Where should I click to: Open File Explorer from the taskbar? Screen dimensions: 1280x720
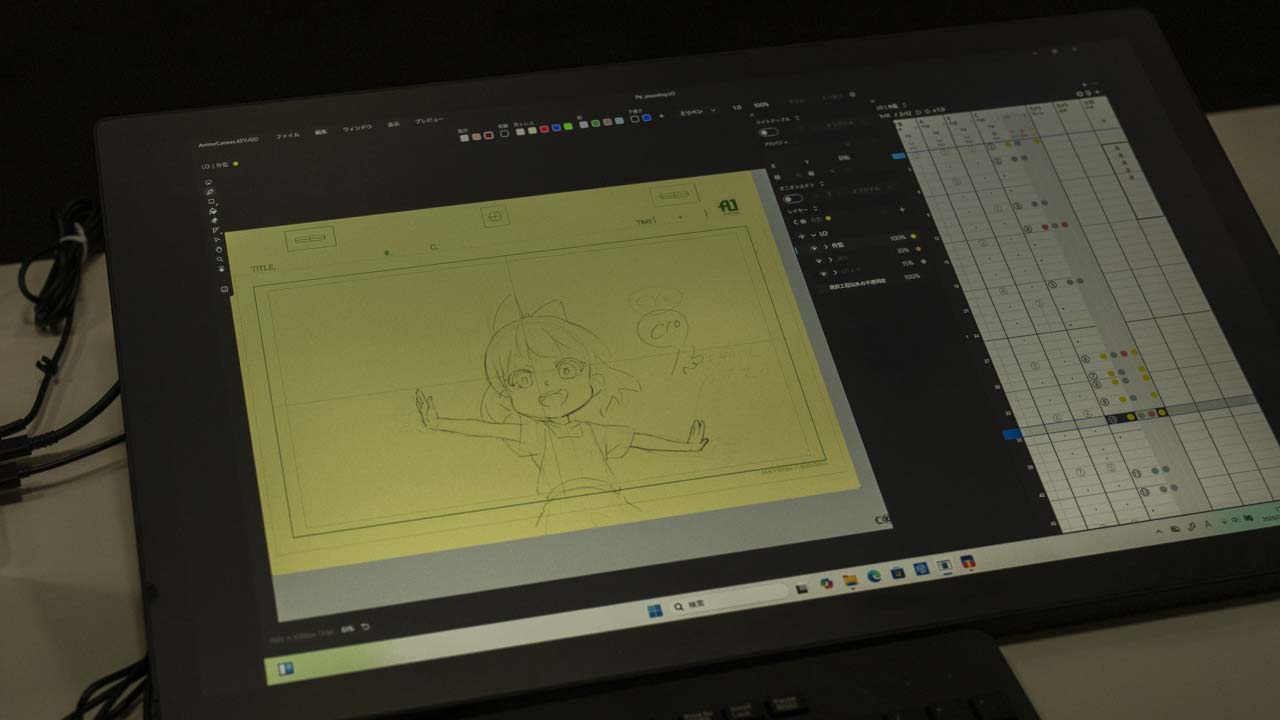pos(850,579)
